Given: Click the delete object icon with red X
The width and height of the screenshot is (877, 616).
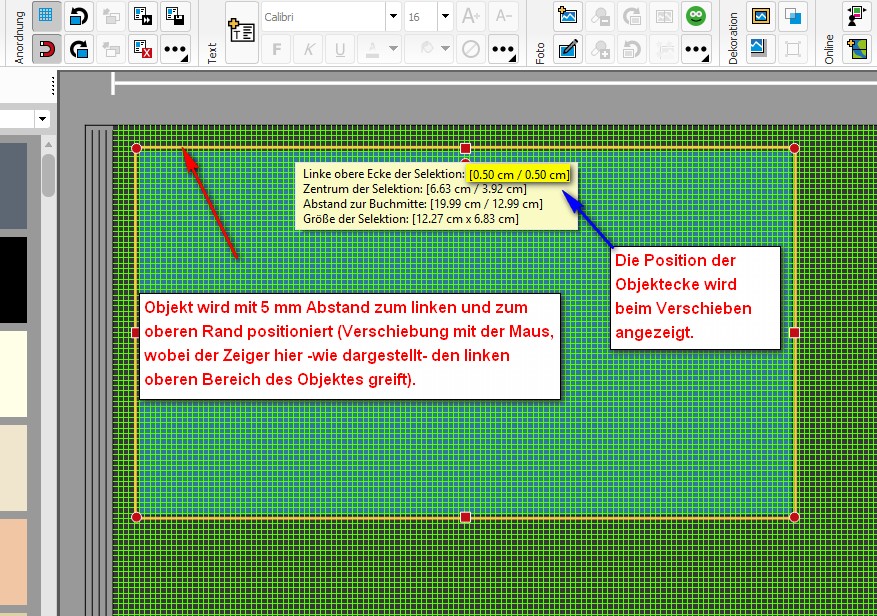Looking at the screenshot, I should pyautogui.click(x=142, y=48).
